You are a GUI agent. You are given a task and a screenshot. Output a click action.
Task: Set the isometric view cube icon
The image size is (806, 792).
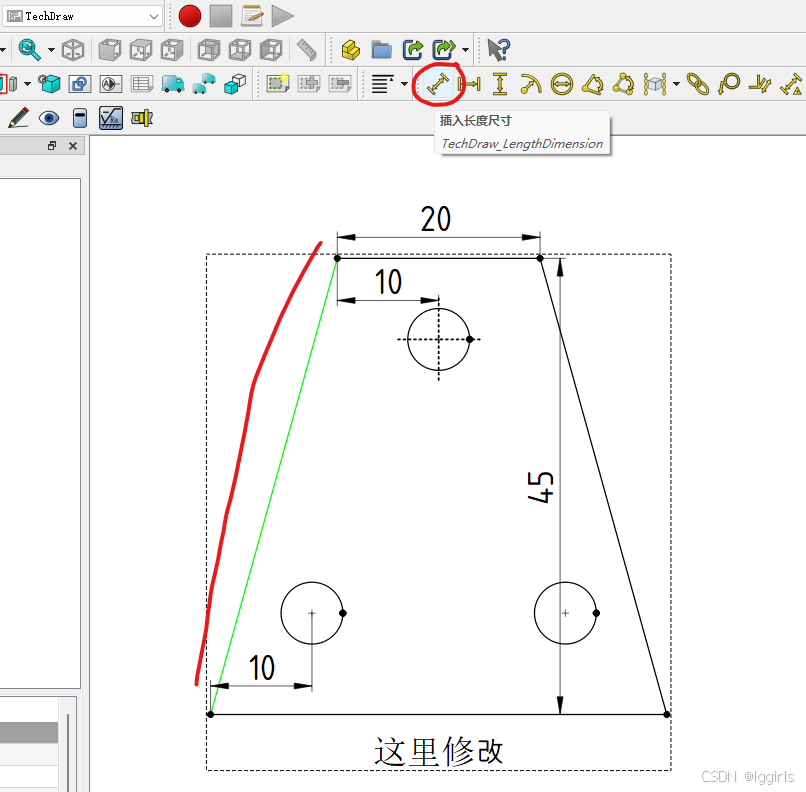[x=73, y=50]
